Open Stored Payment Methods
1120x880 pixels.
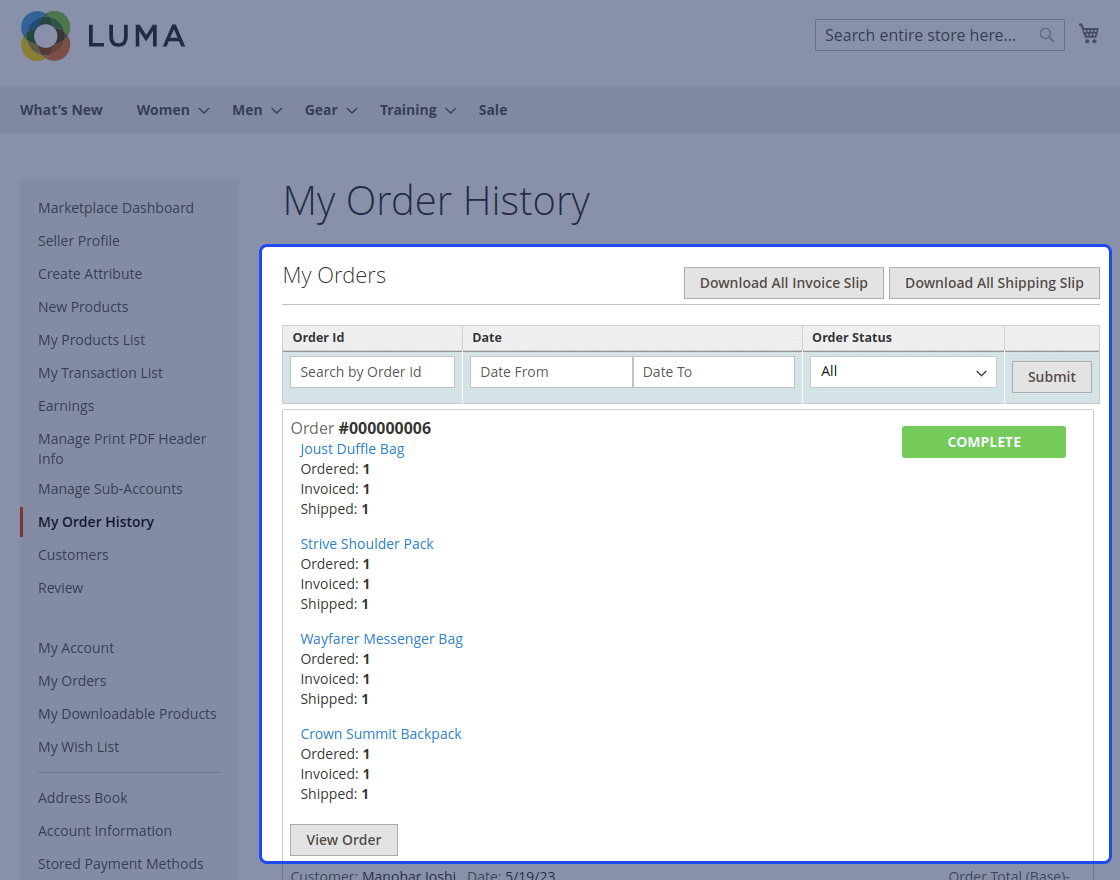121,864
